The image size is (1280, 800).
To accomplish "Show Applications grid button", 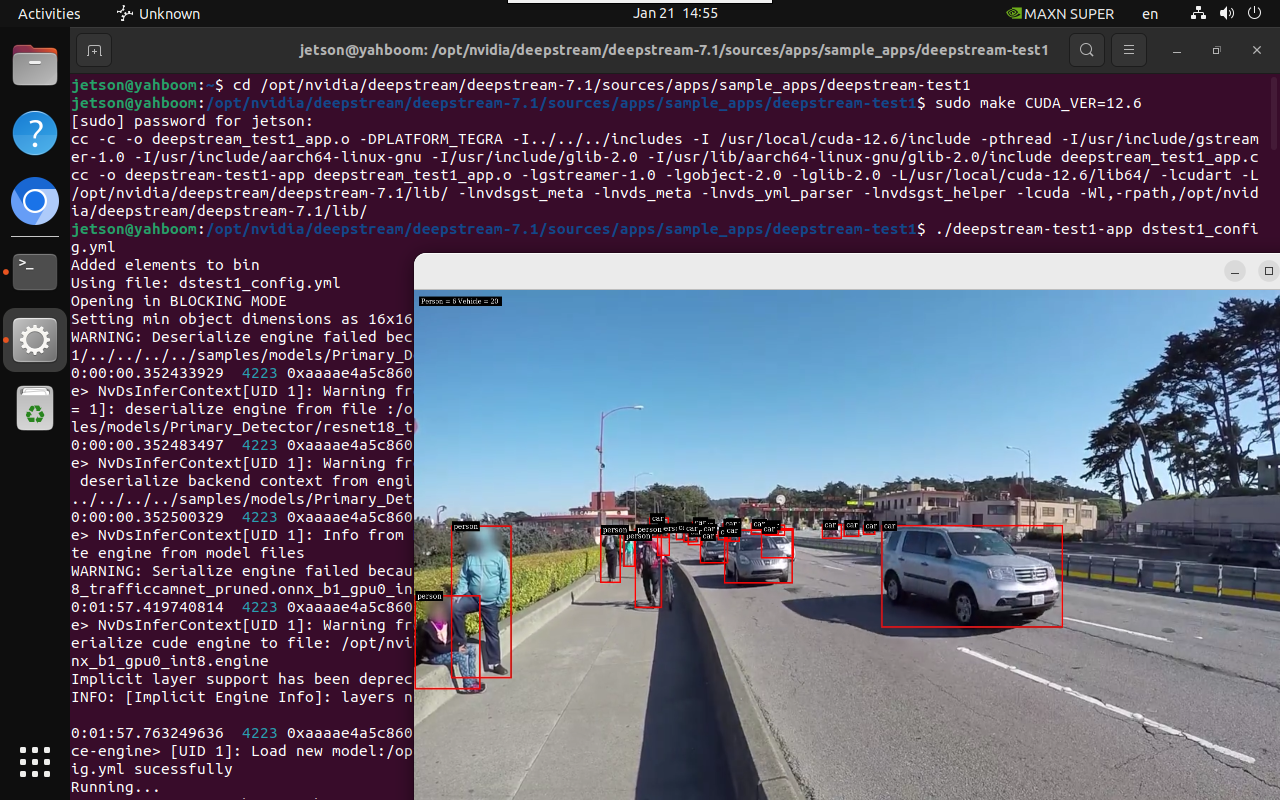I will point(35,762).
